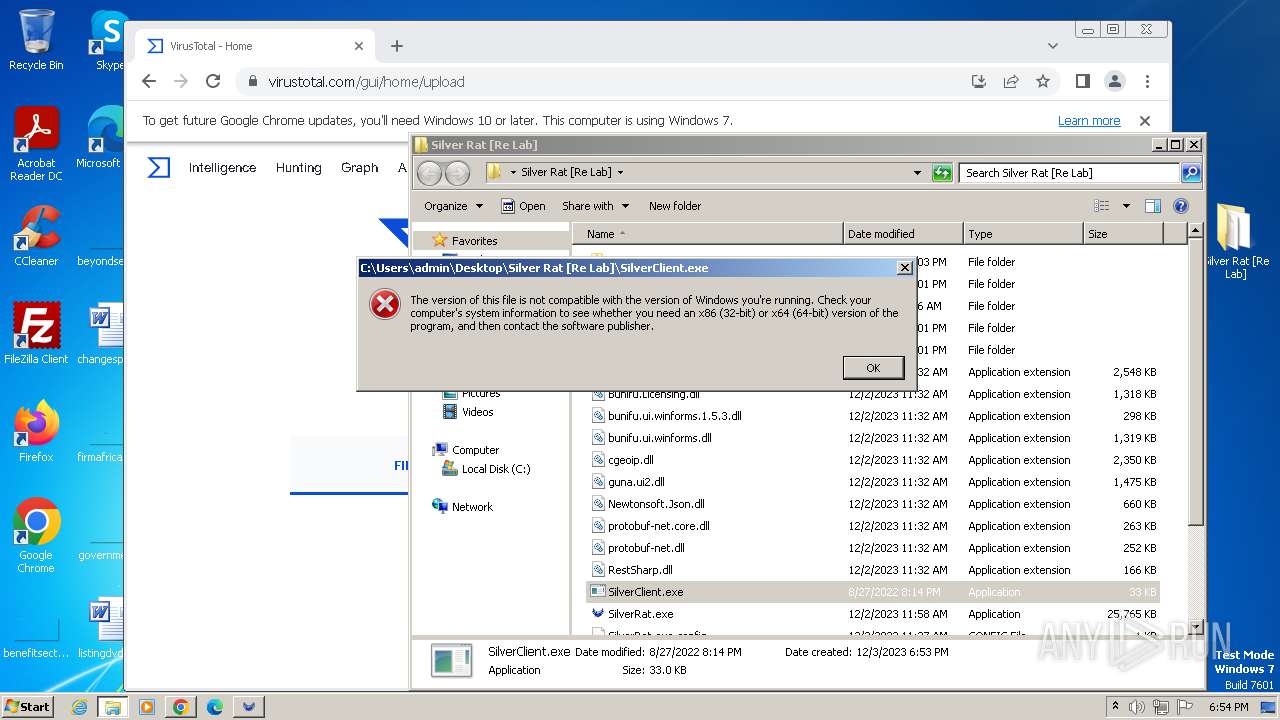Expand Silver Rat [Re Lab] breadcrumb arrow

click(x=620, y=173)
